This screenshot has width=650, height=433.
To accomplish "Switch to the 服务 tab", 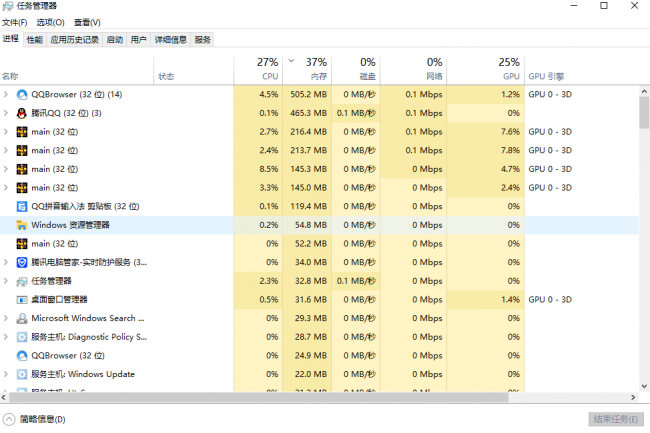I will pyautogui.click(x=203, y=40).
